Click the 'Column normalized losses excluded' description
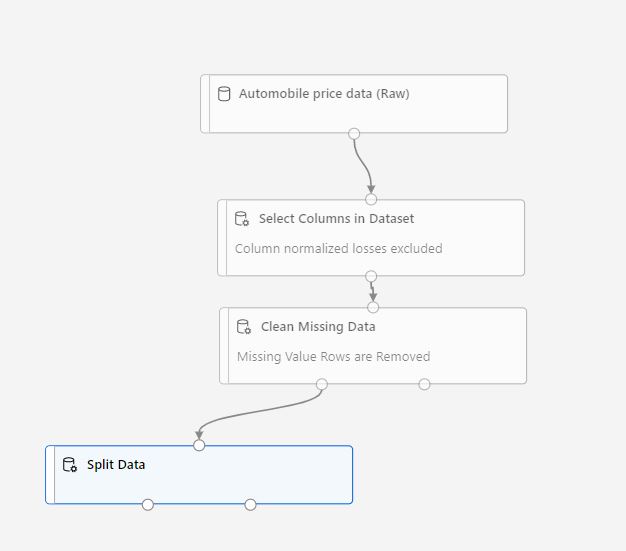Image resolution: width=626 pixels, height=551 pixels. (338, 249)
